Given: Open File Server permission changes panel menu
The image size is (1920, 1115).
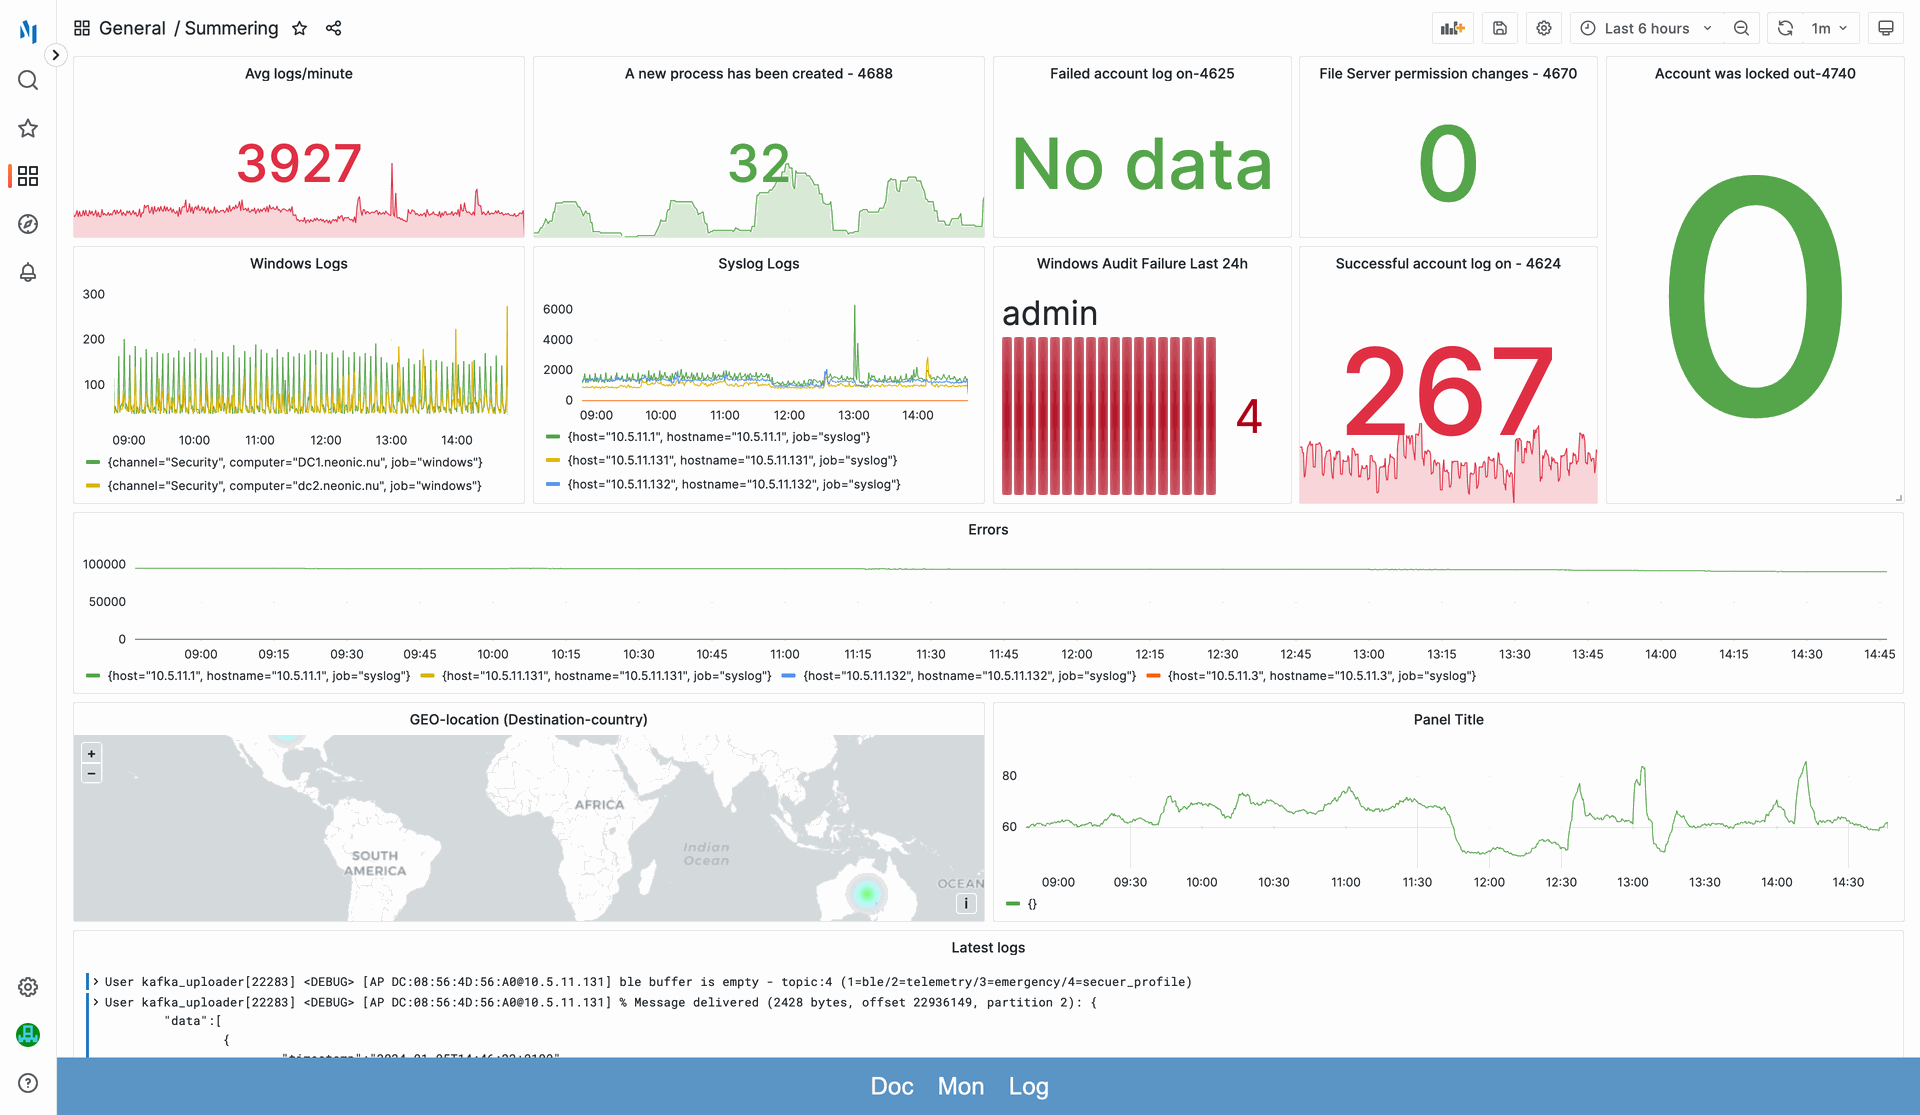Looking at the screenshot, I should coord(1448,74).
